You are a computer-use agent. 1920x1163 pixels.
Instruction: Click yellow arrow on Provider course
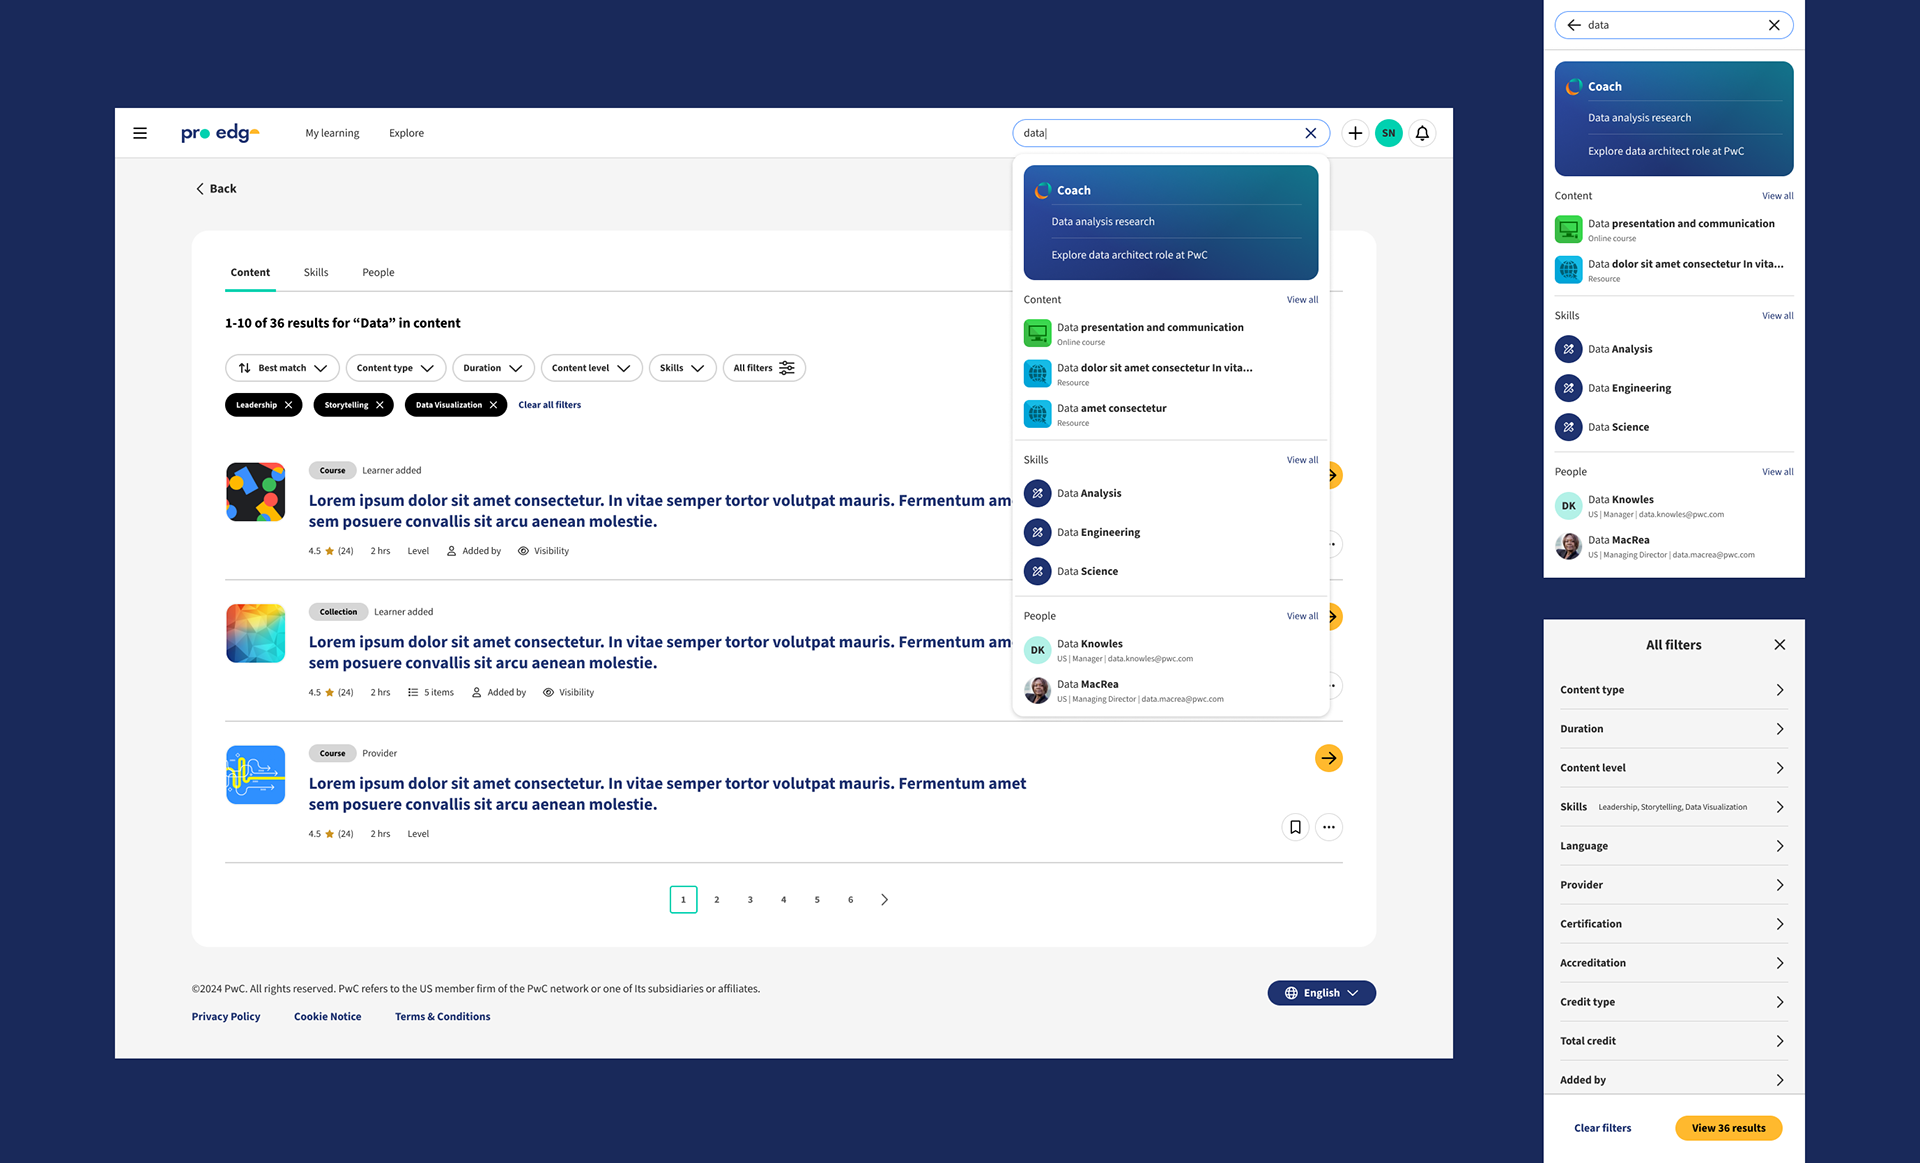(x=1328, y=758)
